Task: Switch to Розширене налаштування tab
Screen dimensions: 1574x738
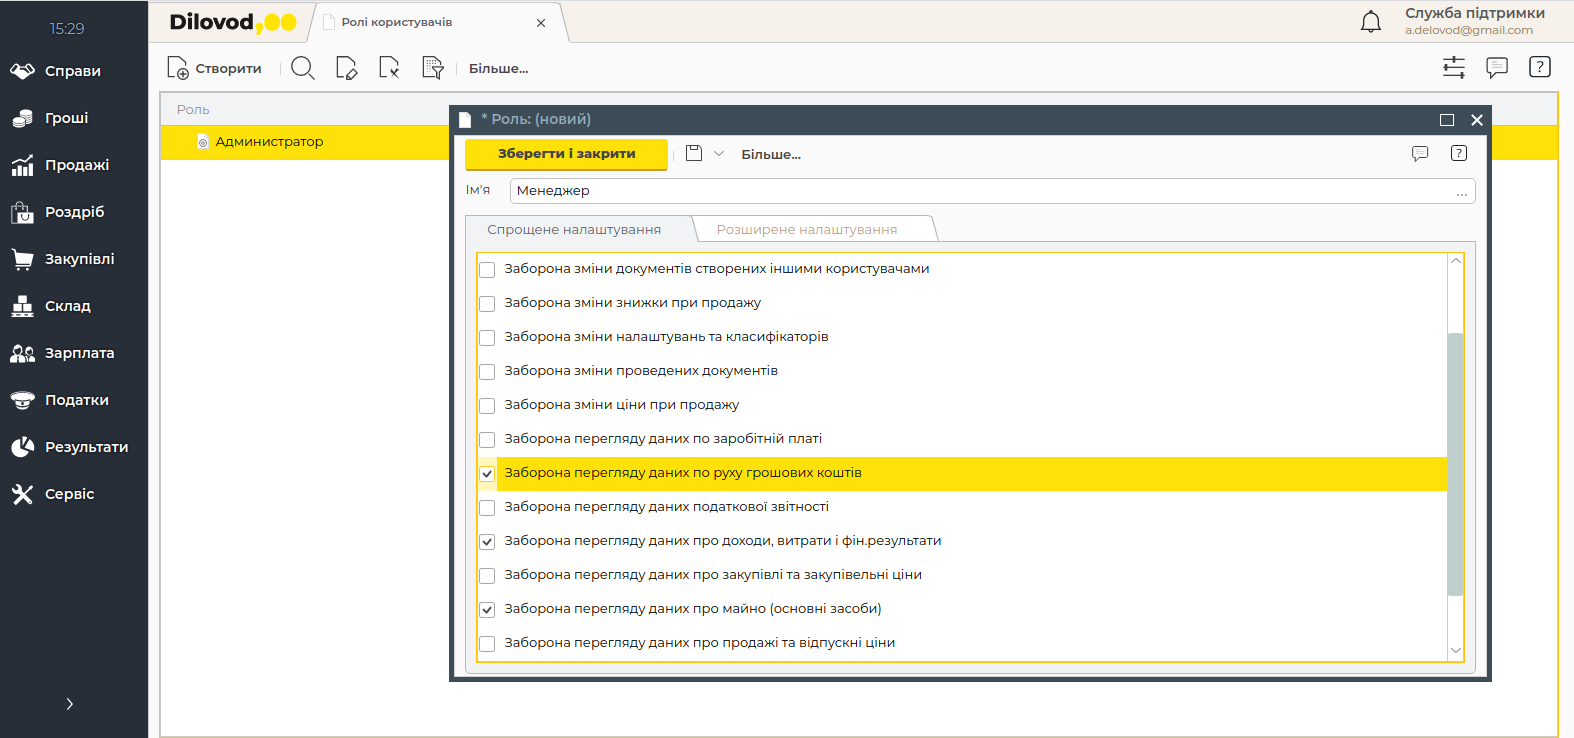Action: [806, 230]
